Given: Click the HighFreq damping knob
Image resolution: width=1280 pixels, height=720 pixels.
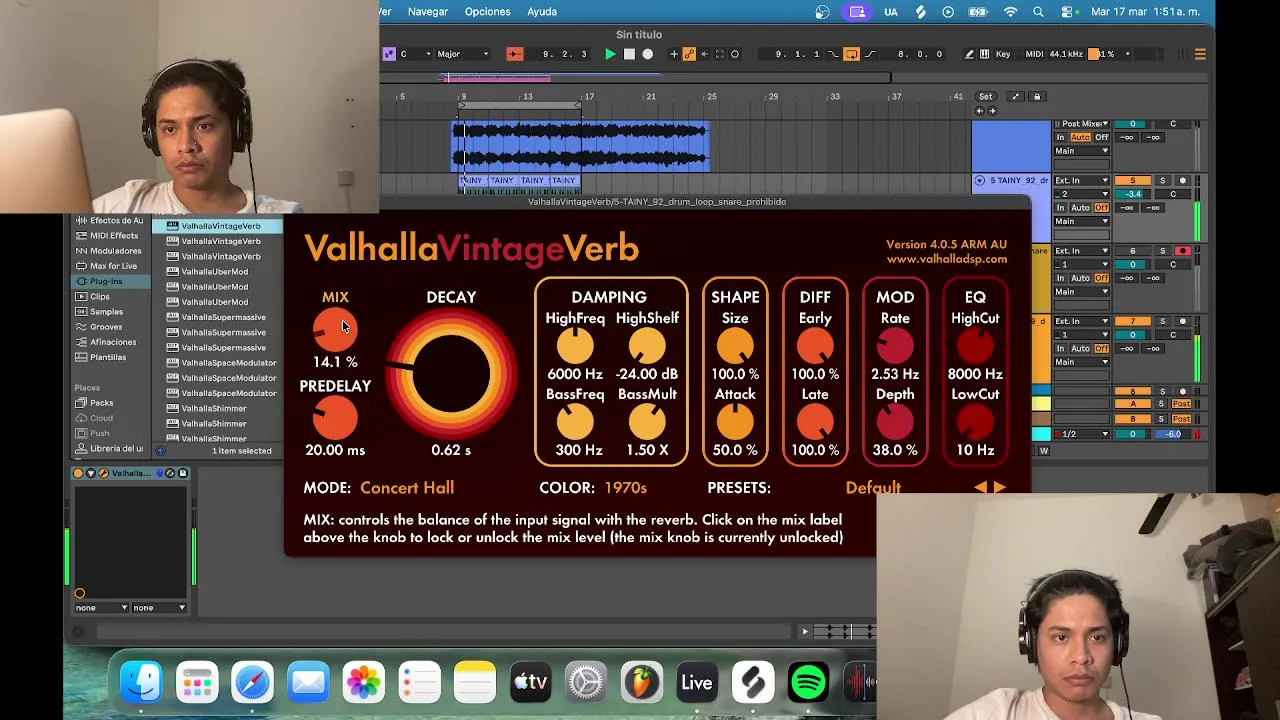Looking at the screenshot, I should (575, 346).
